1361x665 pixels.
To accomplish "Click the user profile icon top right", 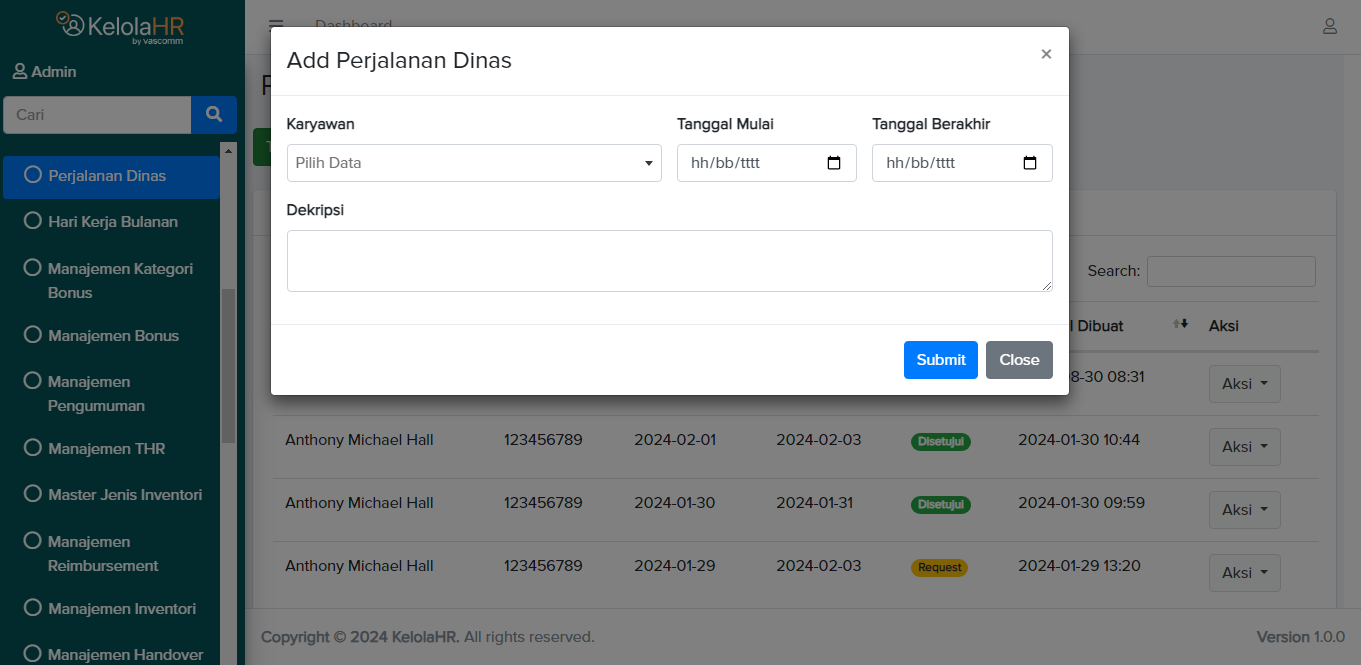I will [1329, 26].
